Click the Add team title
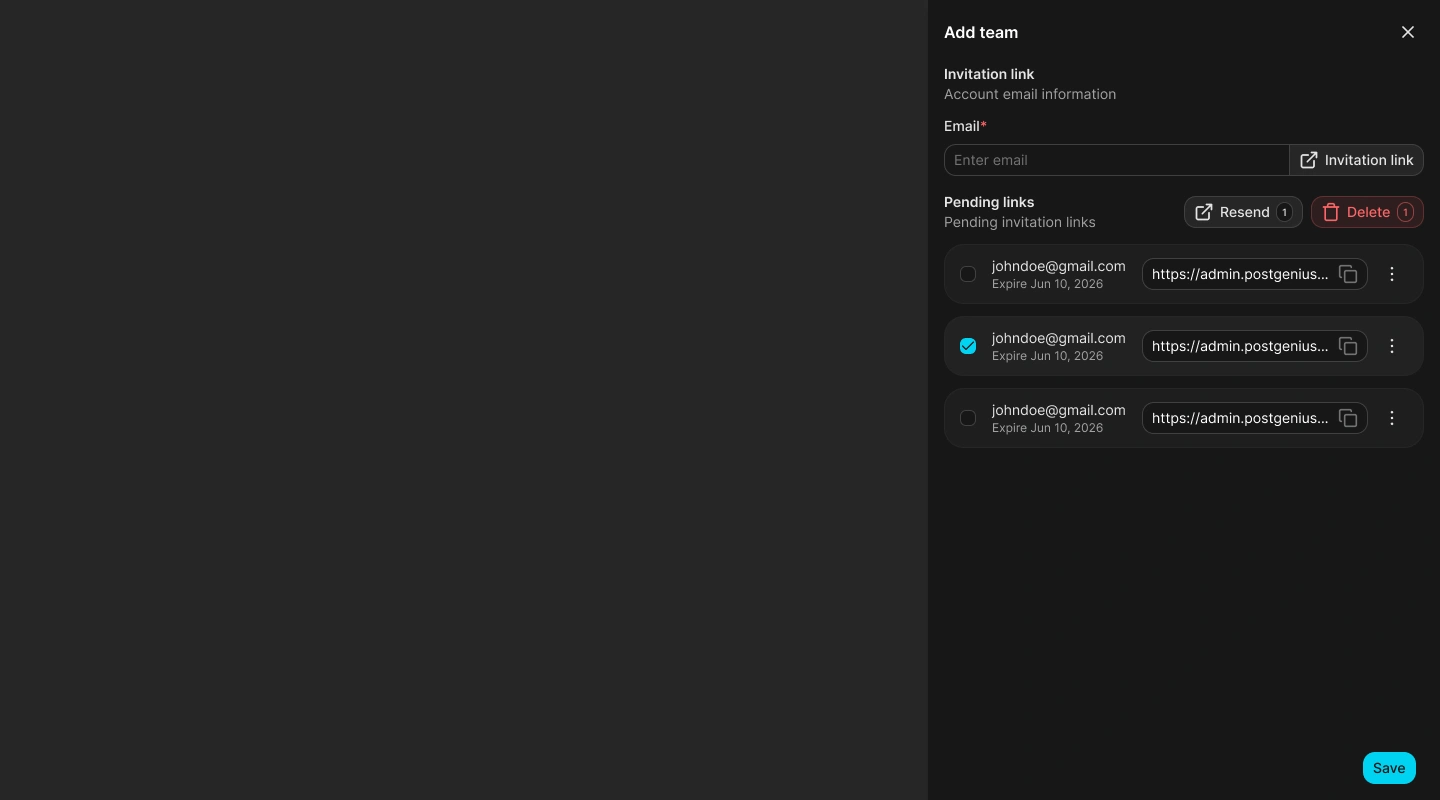Viewport: 1440px width, 800px height. point(981,32)
